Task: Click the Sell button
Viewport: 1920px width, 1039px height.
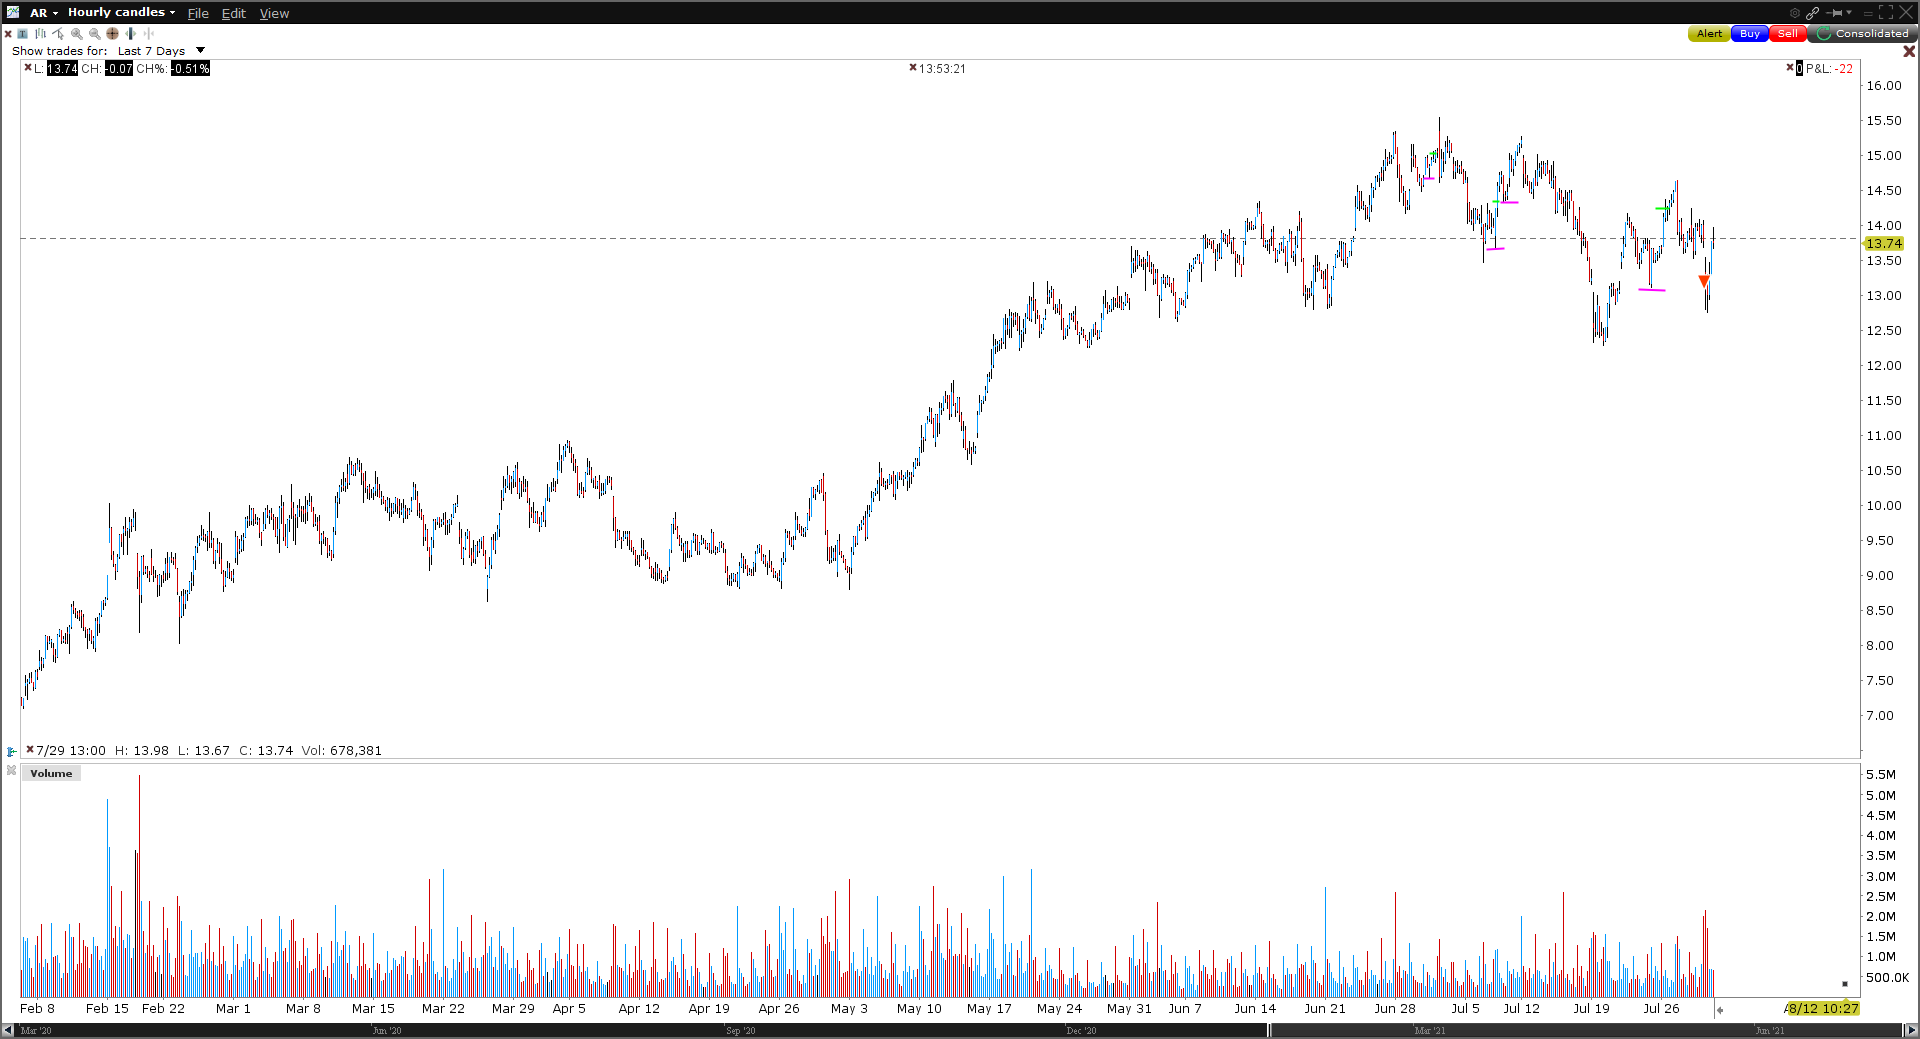Action: 1788,34
